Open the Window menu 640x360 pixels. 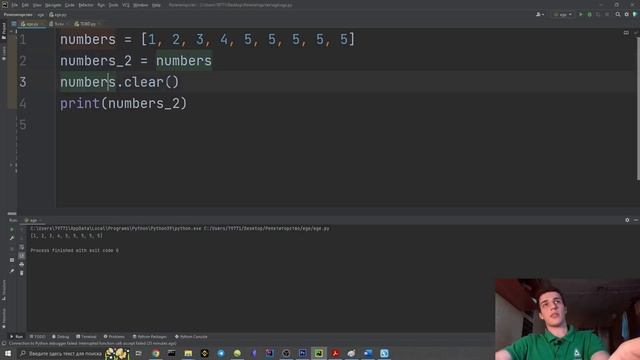[x=140, y=5]
